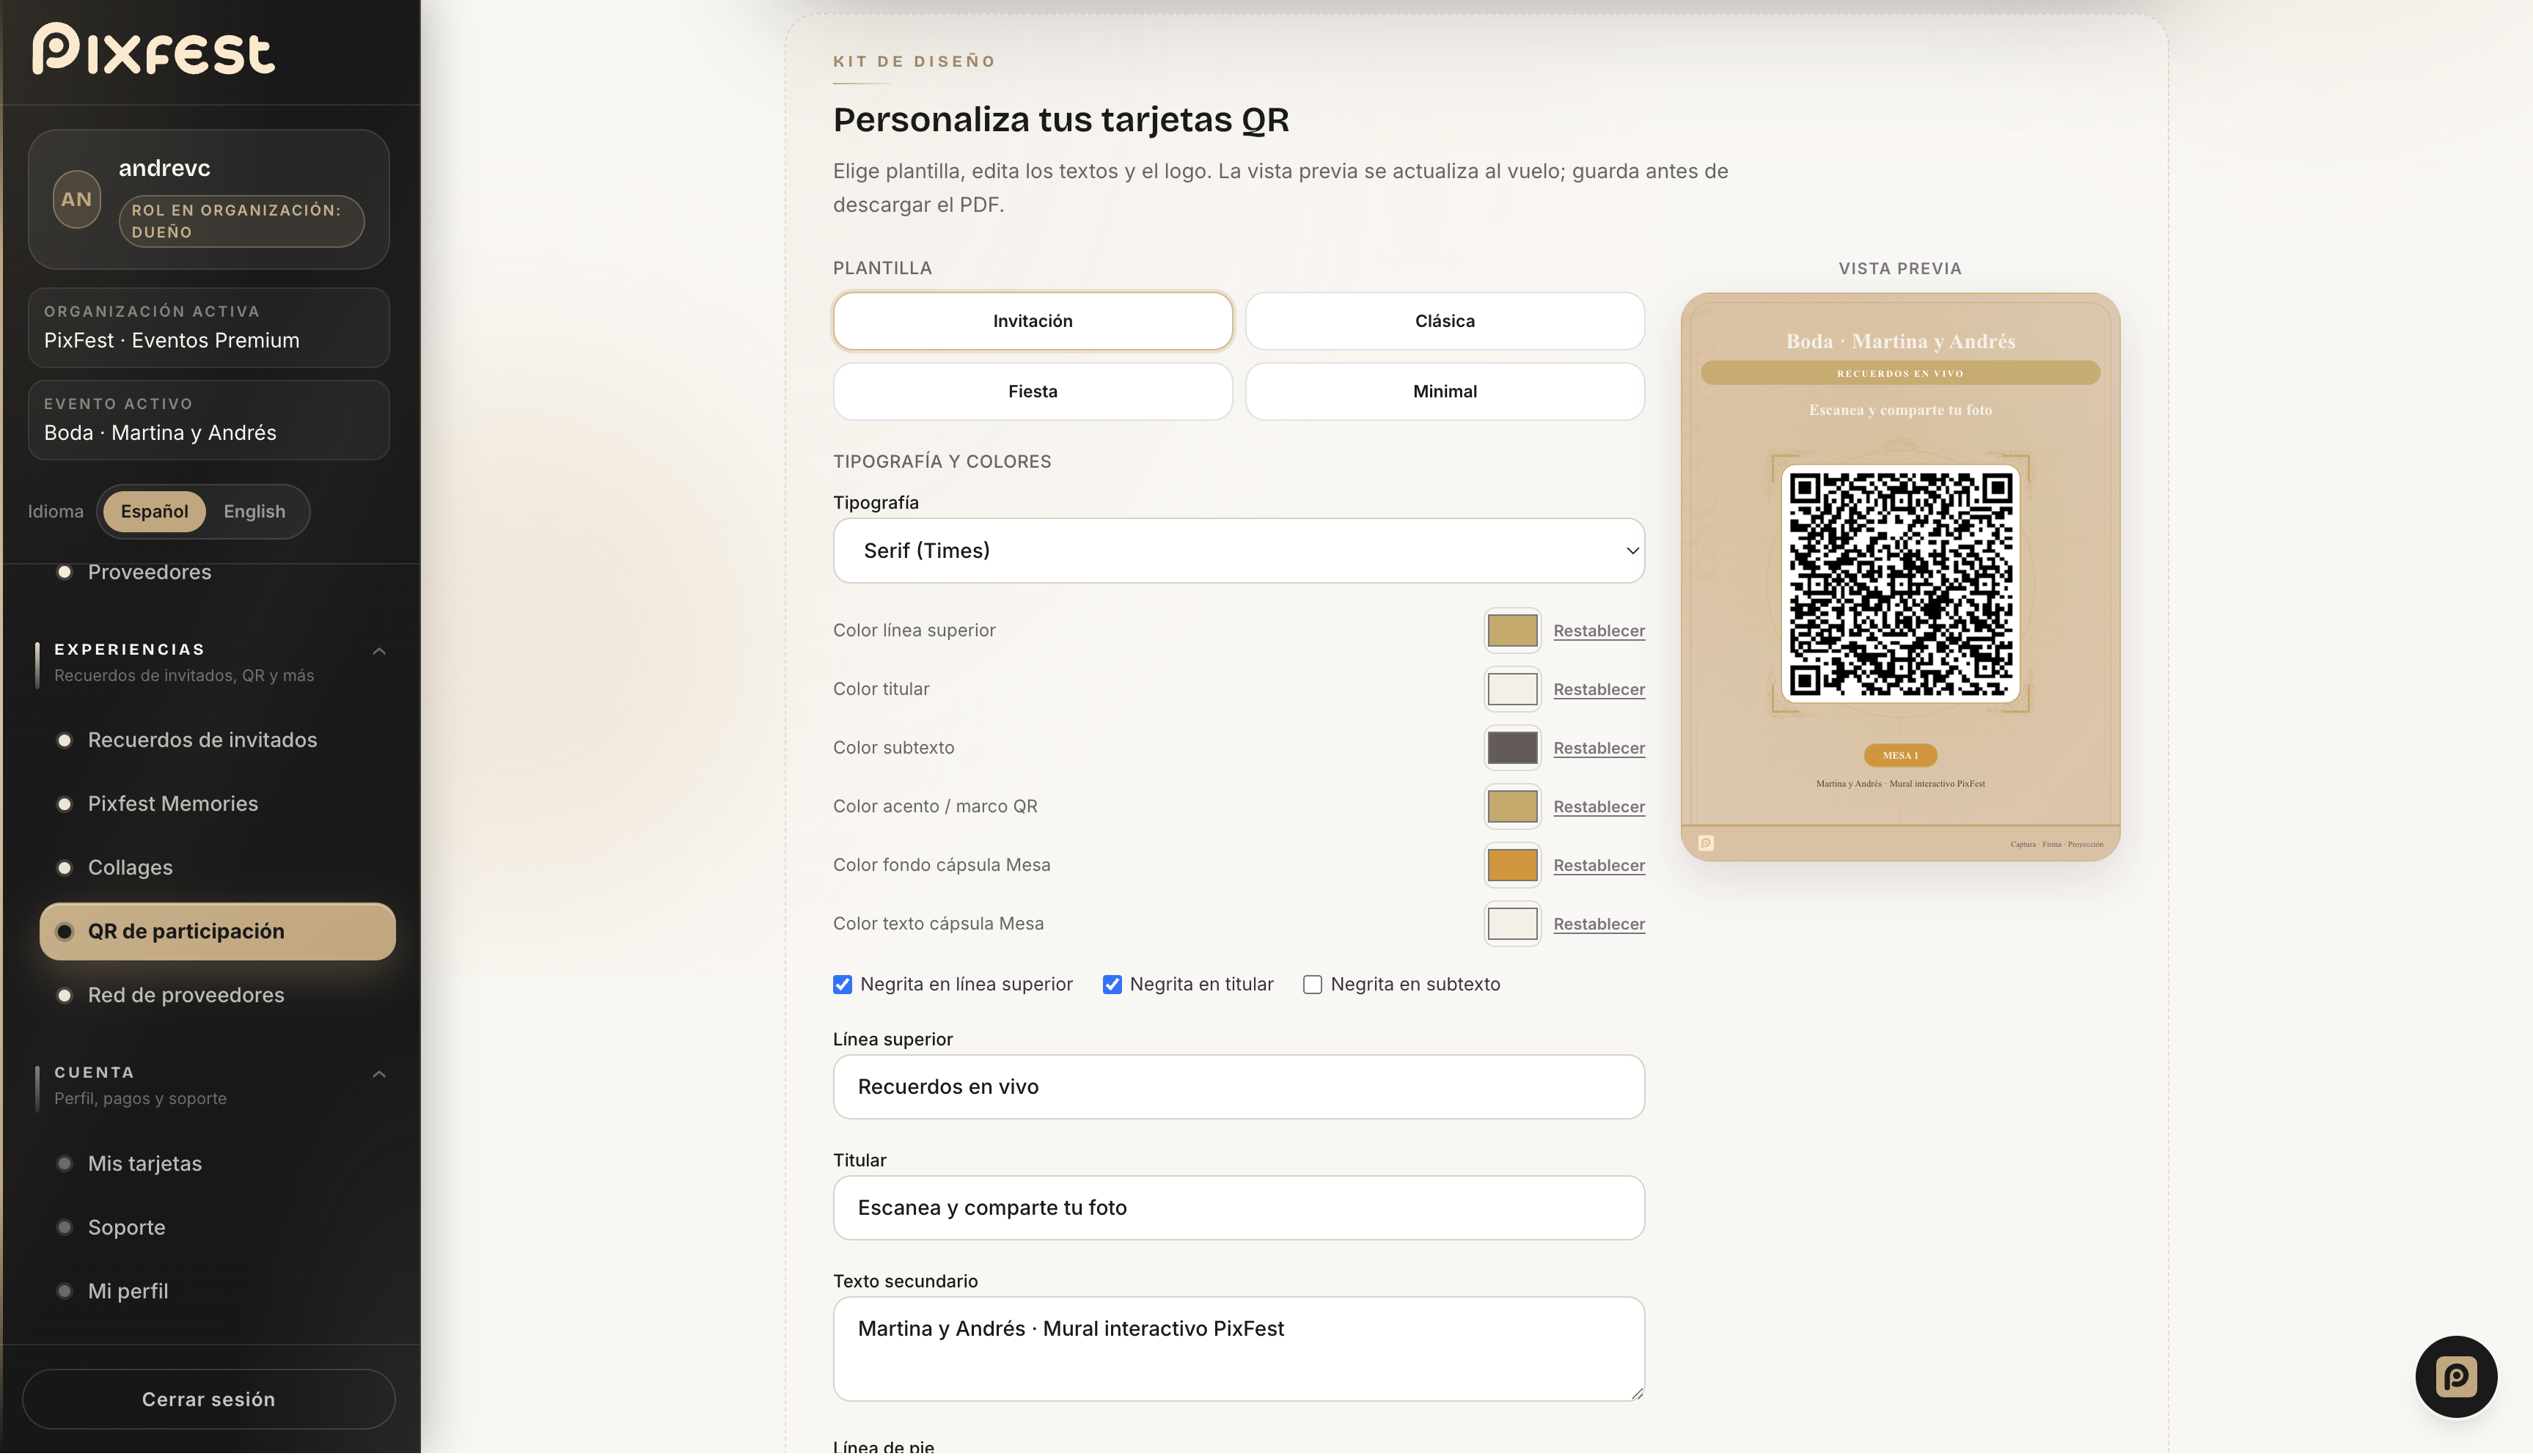Select the Minimal template
The width and height of the screenshot is (2533, 1456).
[x=1445, y=391]
